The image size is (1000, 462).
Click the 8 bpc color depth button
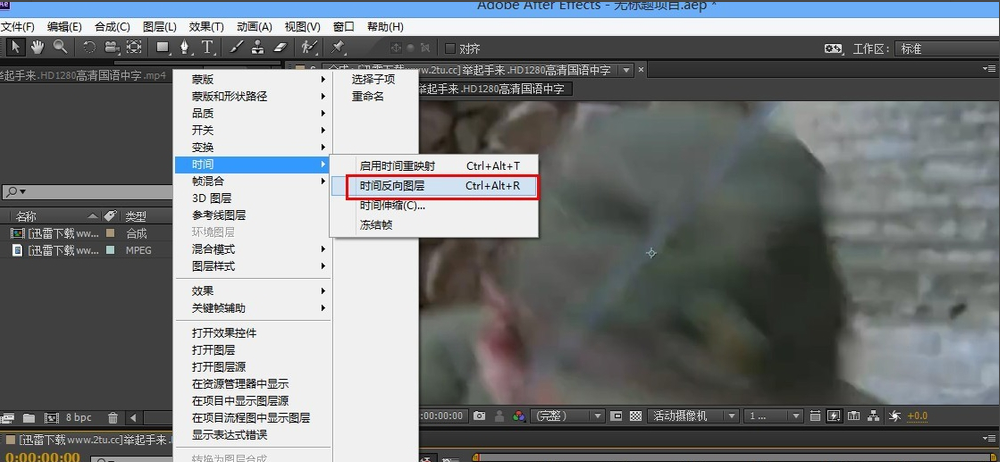click(x=78, y=418)
